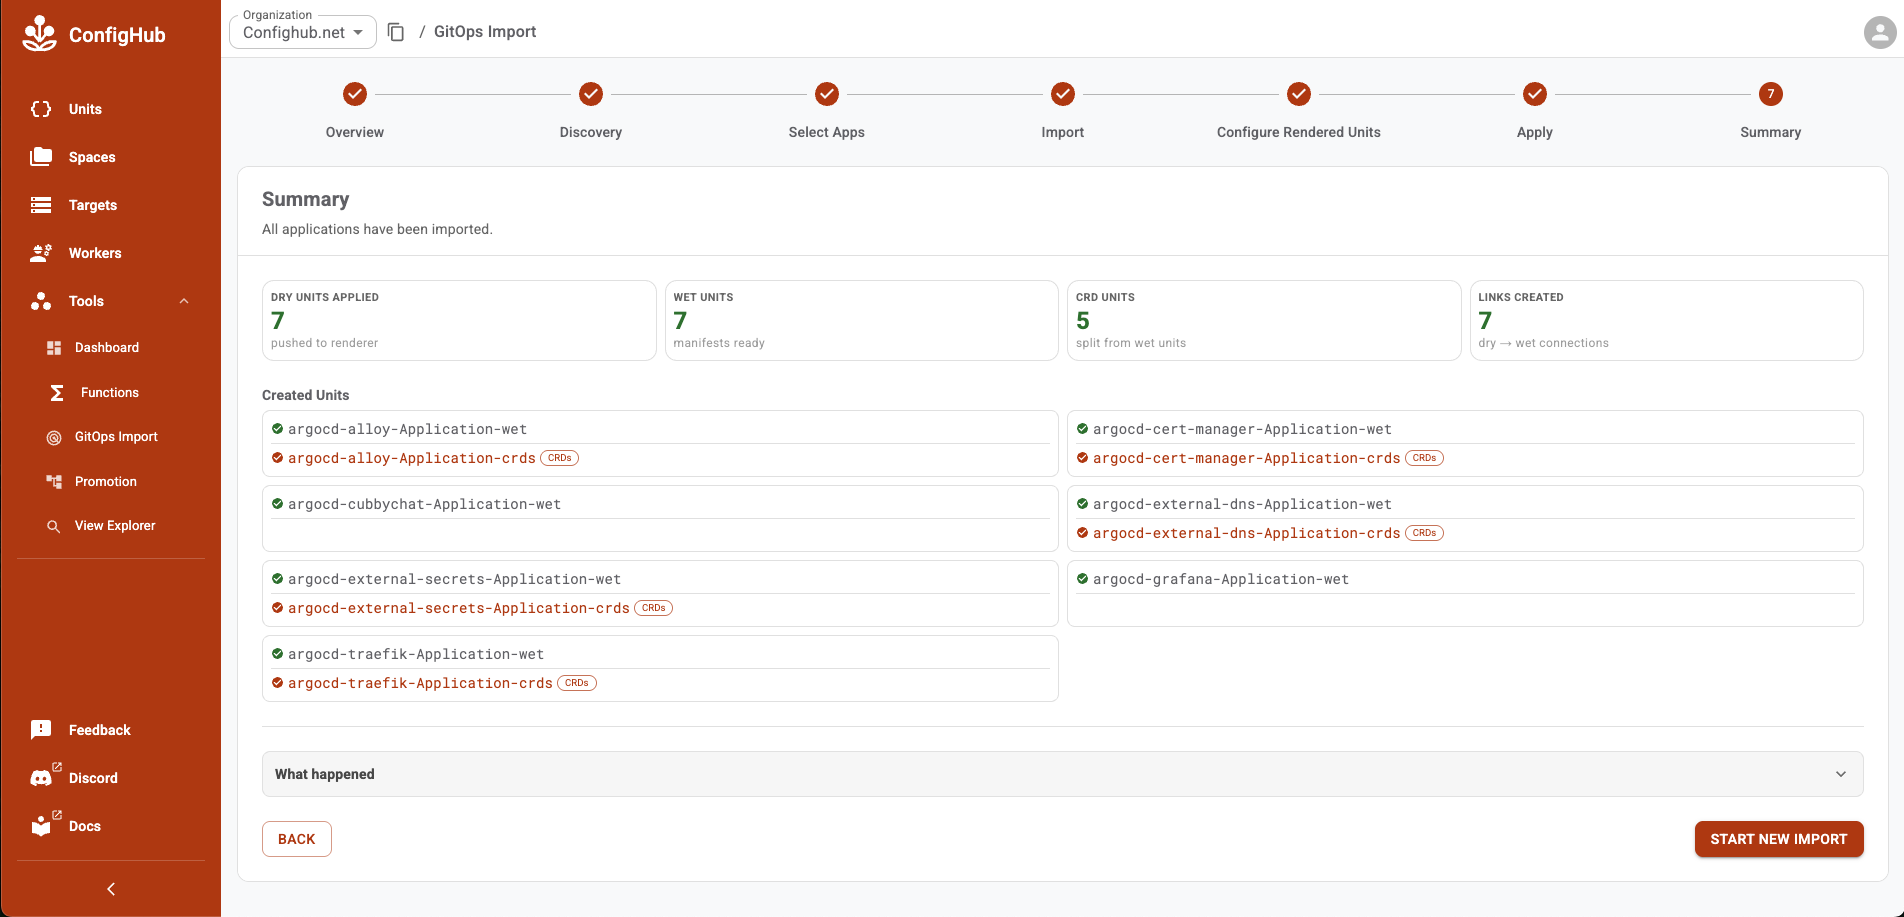
Task: Open Units via its braces icon
Action: coord(41,109)
